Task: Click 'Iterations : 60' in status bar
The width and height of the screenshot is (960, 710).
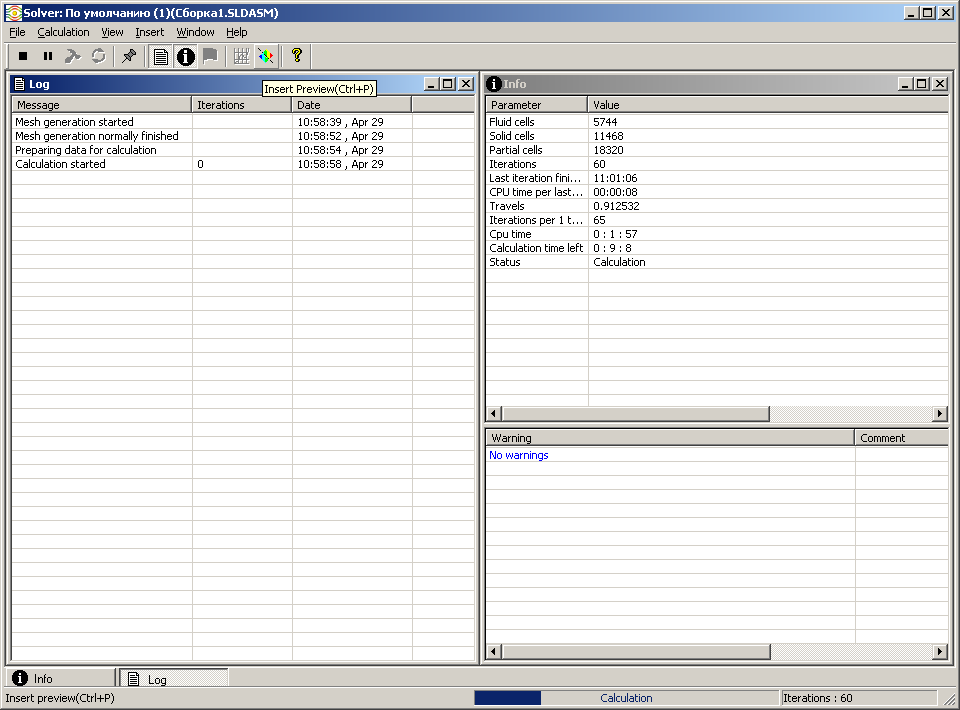Action: coord(817,698)
